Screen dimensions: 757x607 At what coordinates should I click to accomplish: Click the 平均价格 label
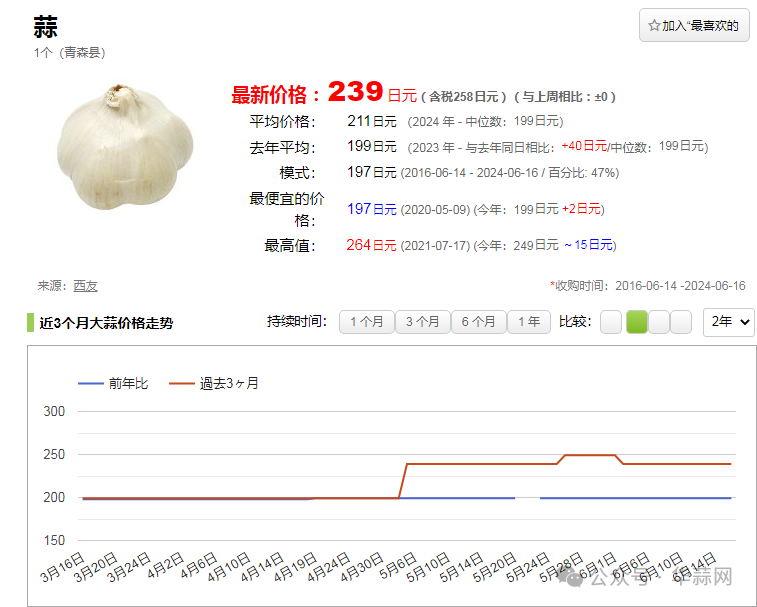[x=282, y=121]
